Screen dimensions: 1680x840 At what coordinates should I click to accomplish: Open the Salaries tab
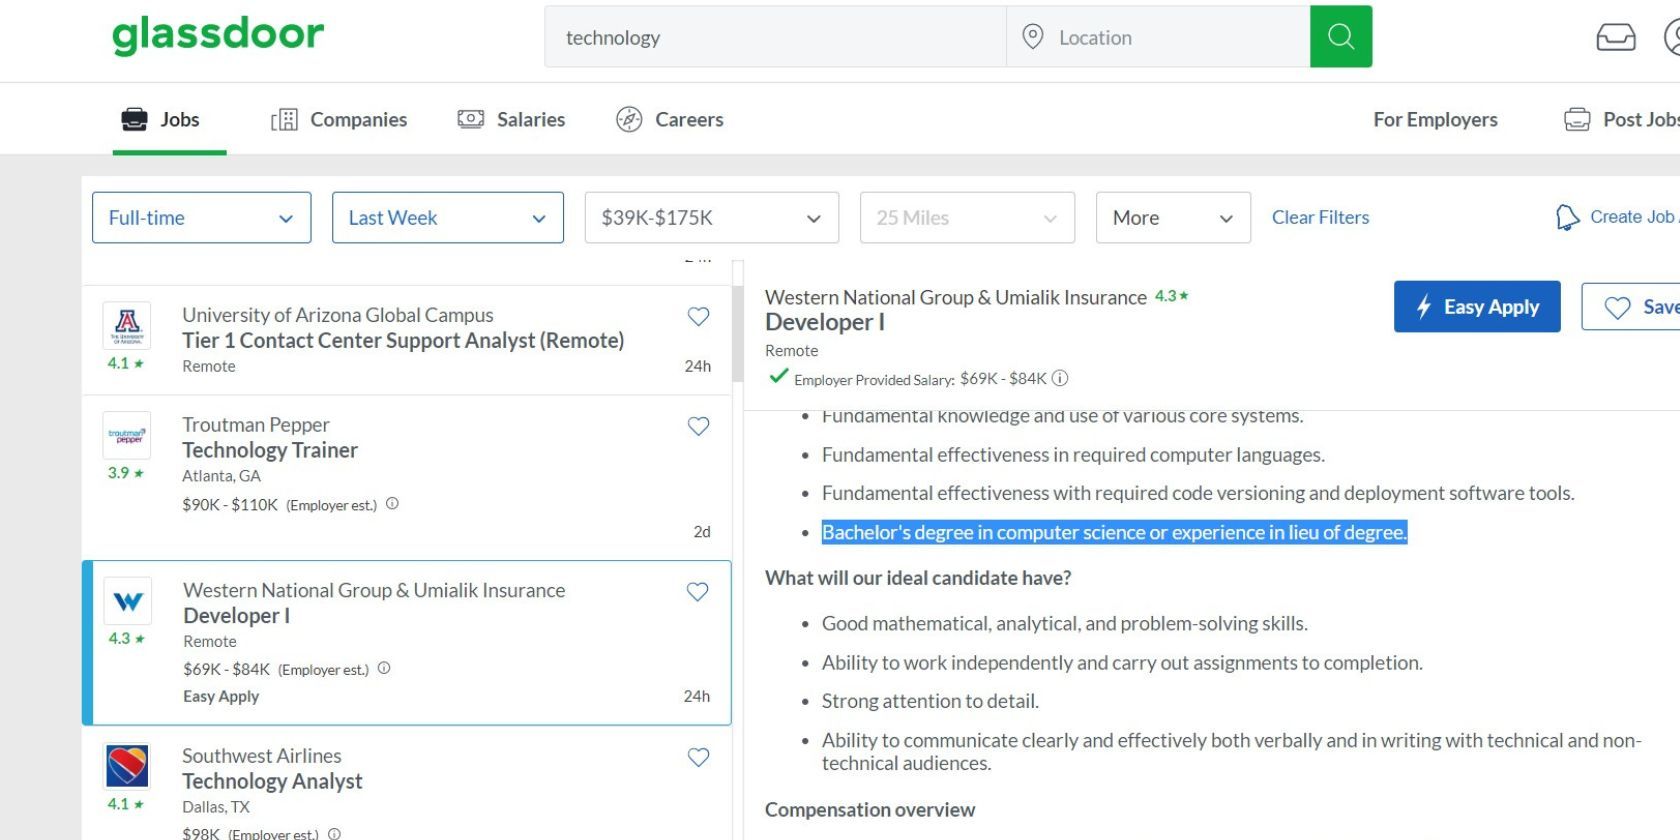pos(511,120)
